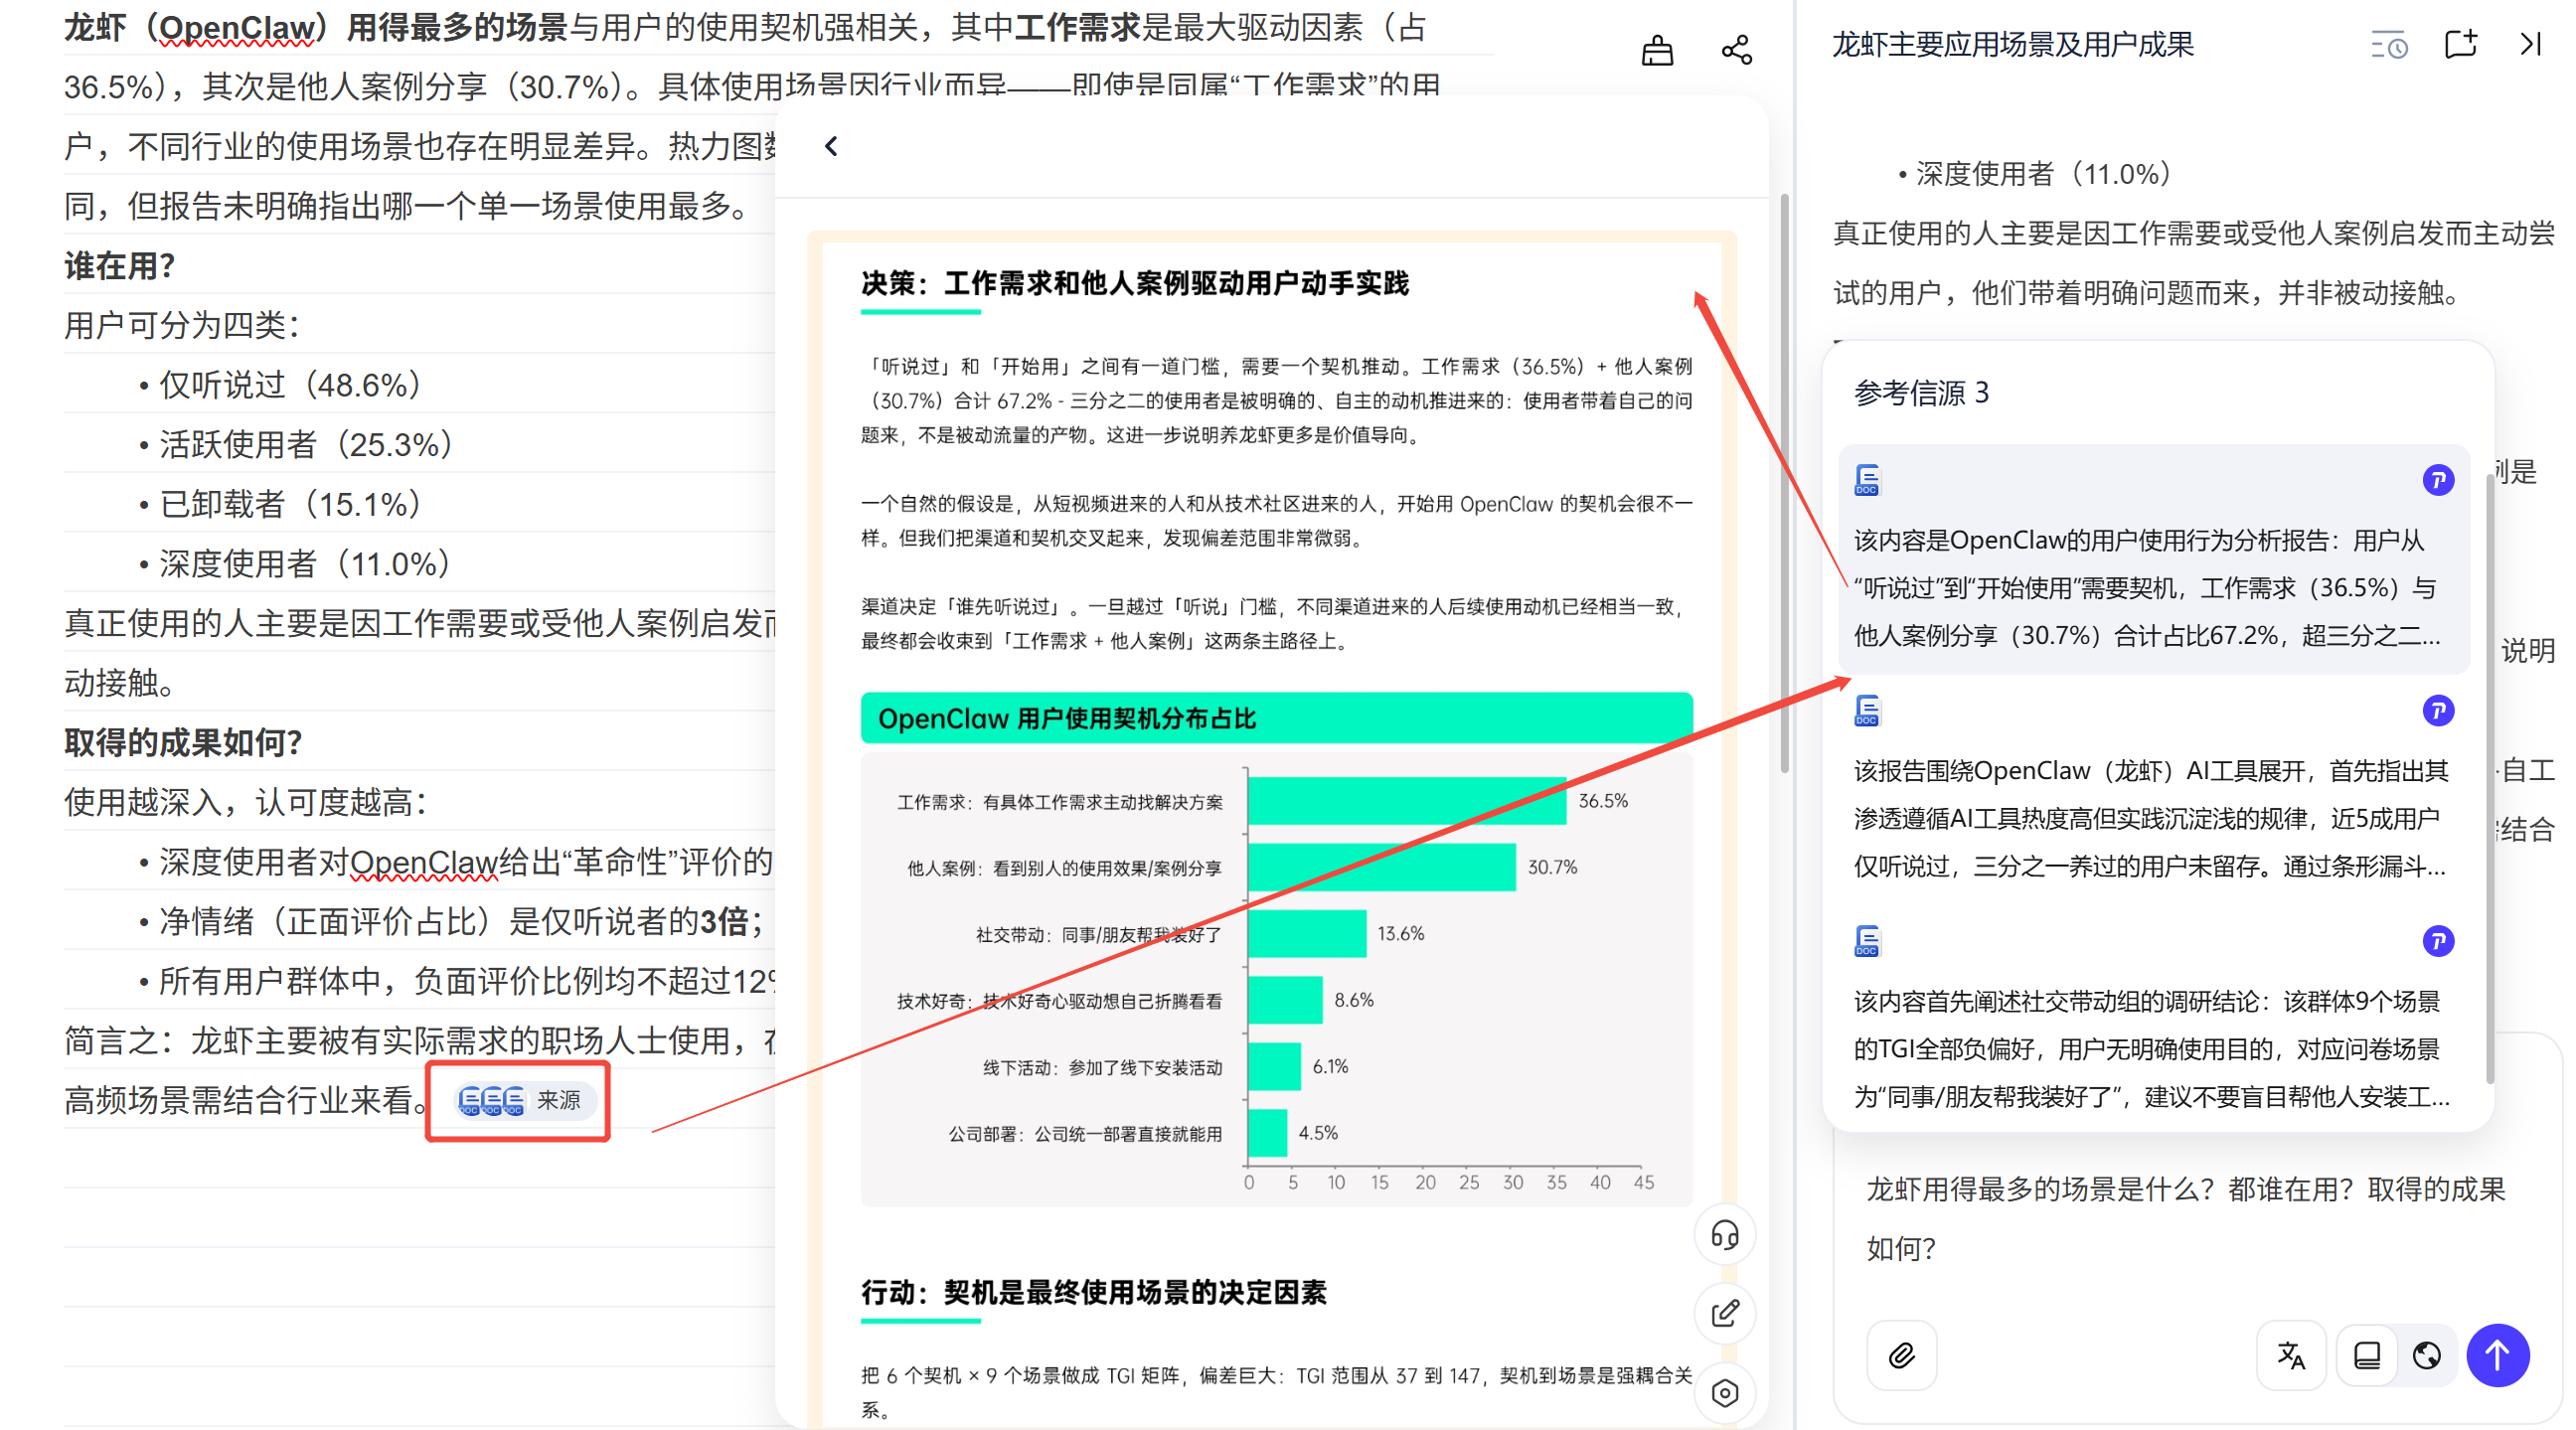Click the bold heading 谁在用?
2576x1430 pixels.
120,266
